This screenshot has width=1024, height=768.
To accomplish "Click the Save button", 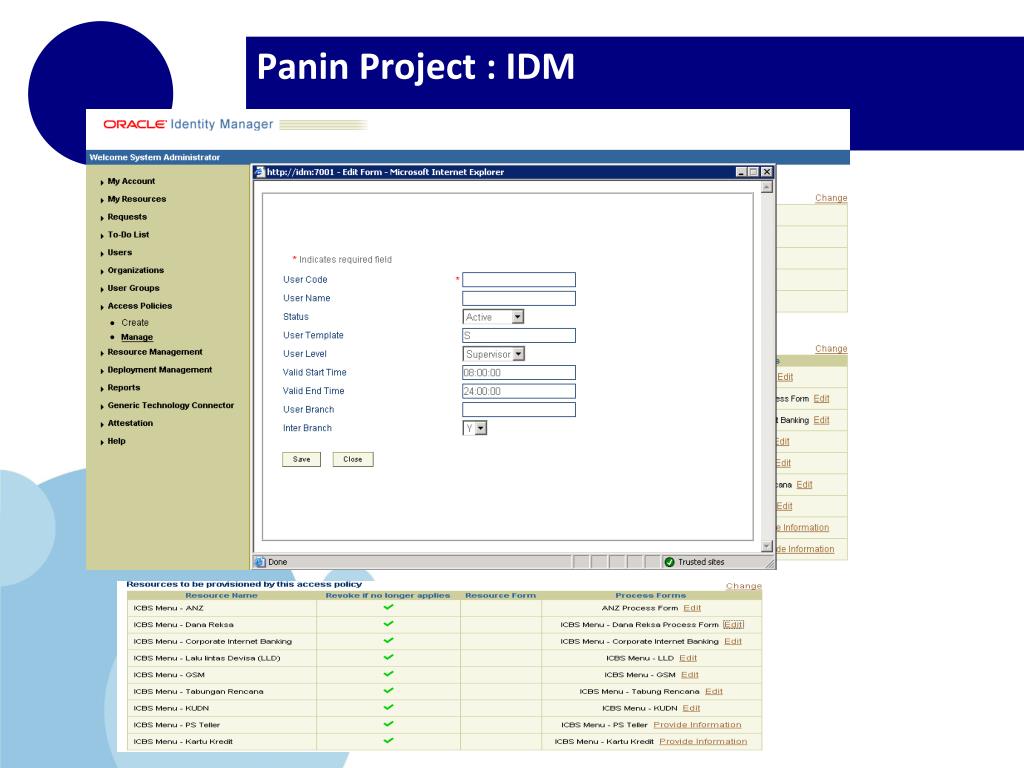I will coord(302,459).
